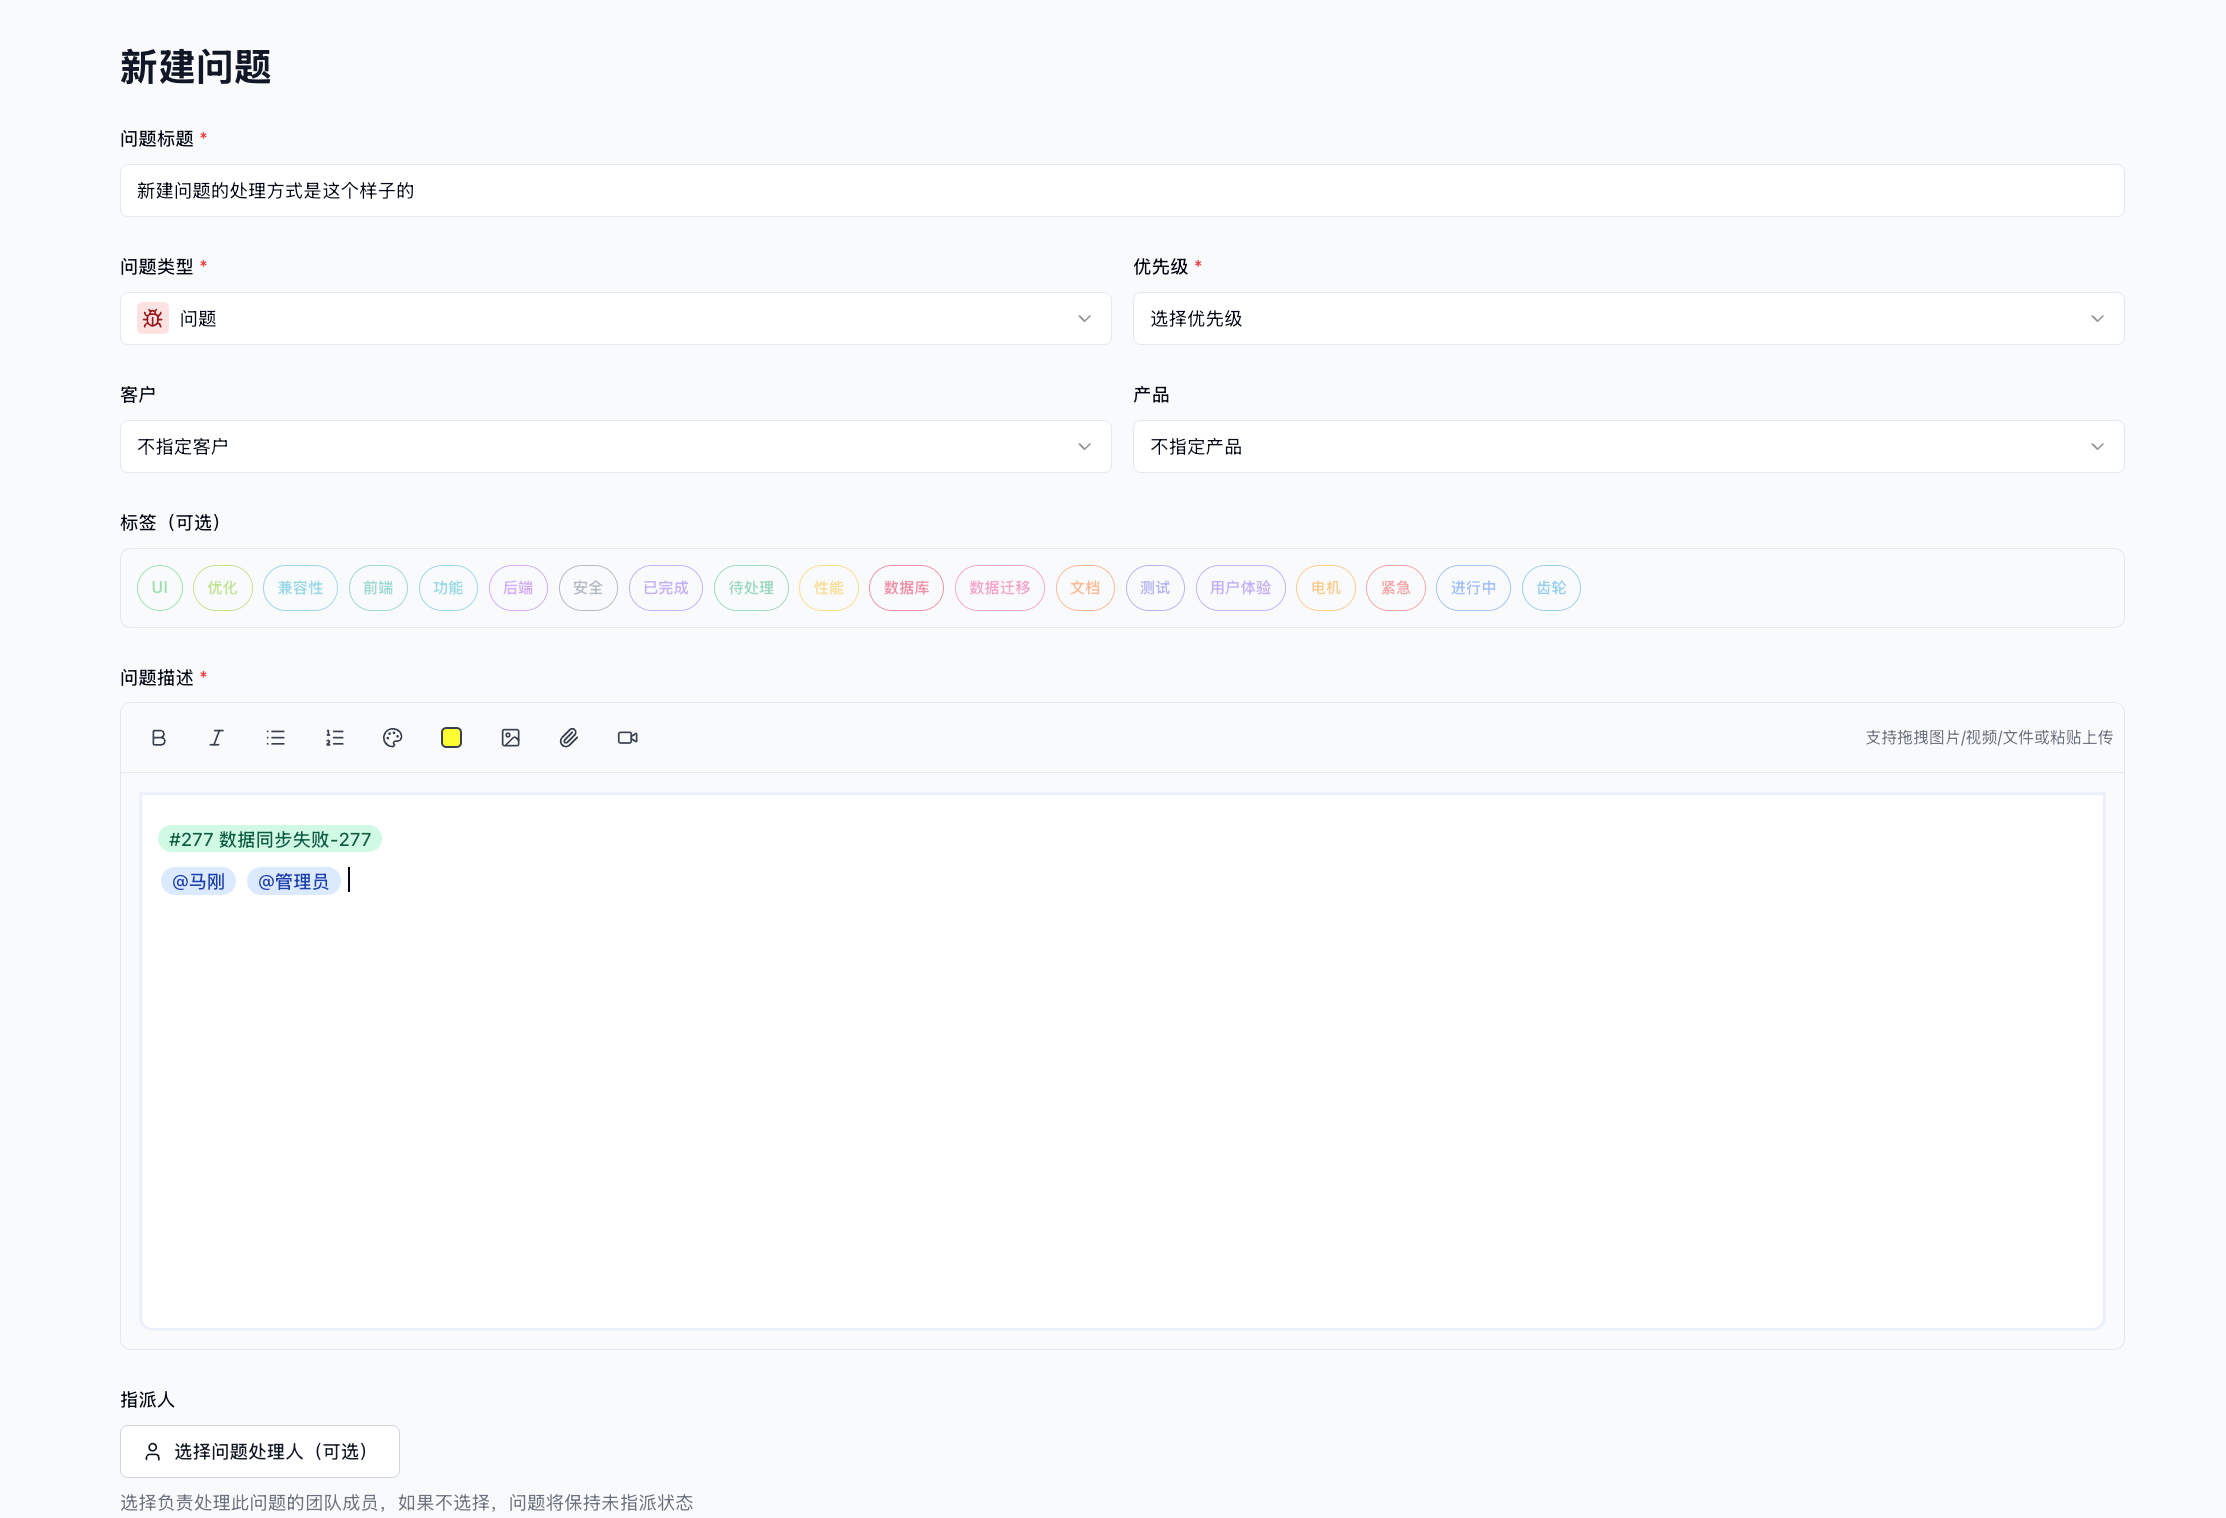Insert a video into description
Screen dimensions: 2226x1518
(627, 738)
